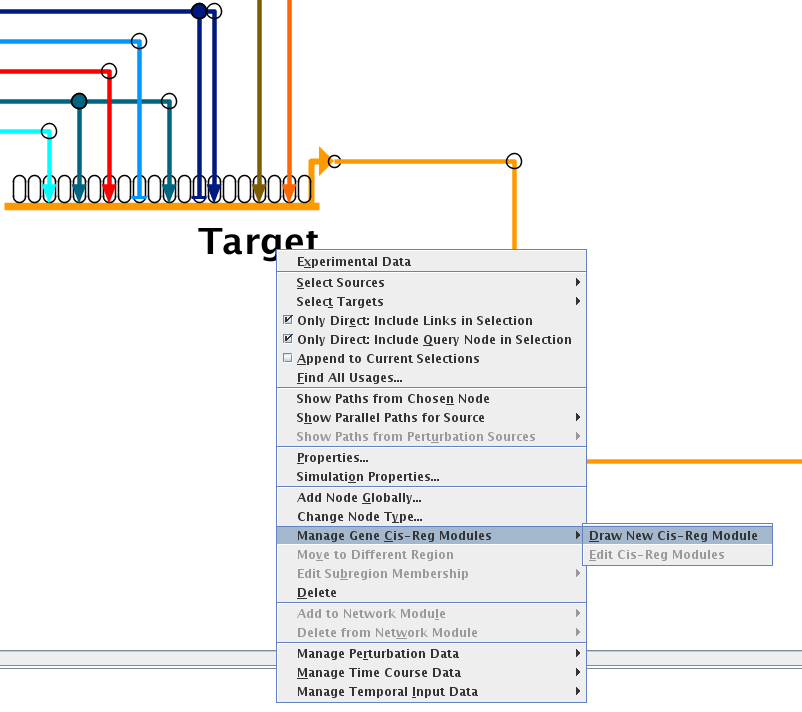Click the cyan arrowhead on the gene
Image resolution: width=802 pixels, height=712 pixels.
pyautogui.click(x=49, y=190)
